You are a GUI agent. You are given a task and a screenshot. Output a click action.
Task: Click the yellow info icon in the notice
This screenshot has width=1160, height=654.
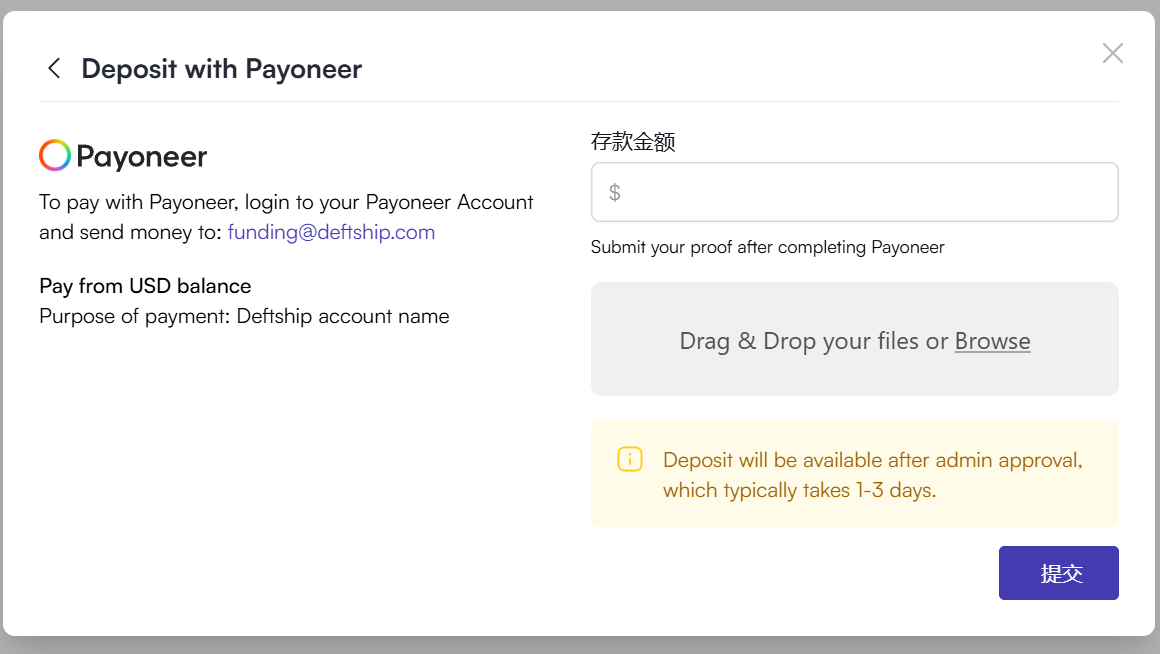[630, 459]
